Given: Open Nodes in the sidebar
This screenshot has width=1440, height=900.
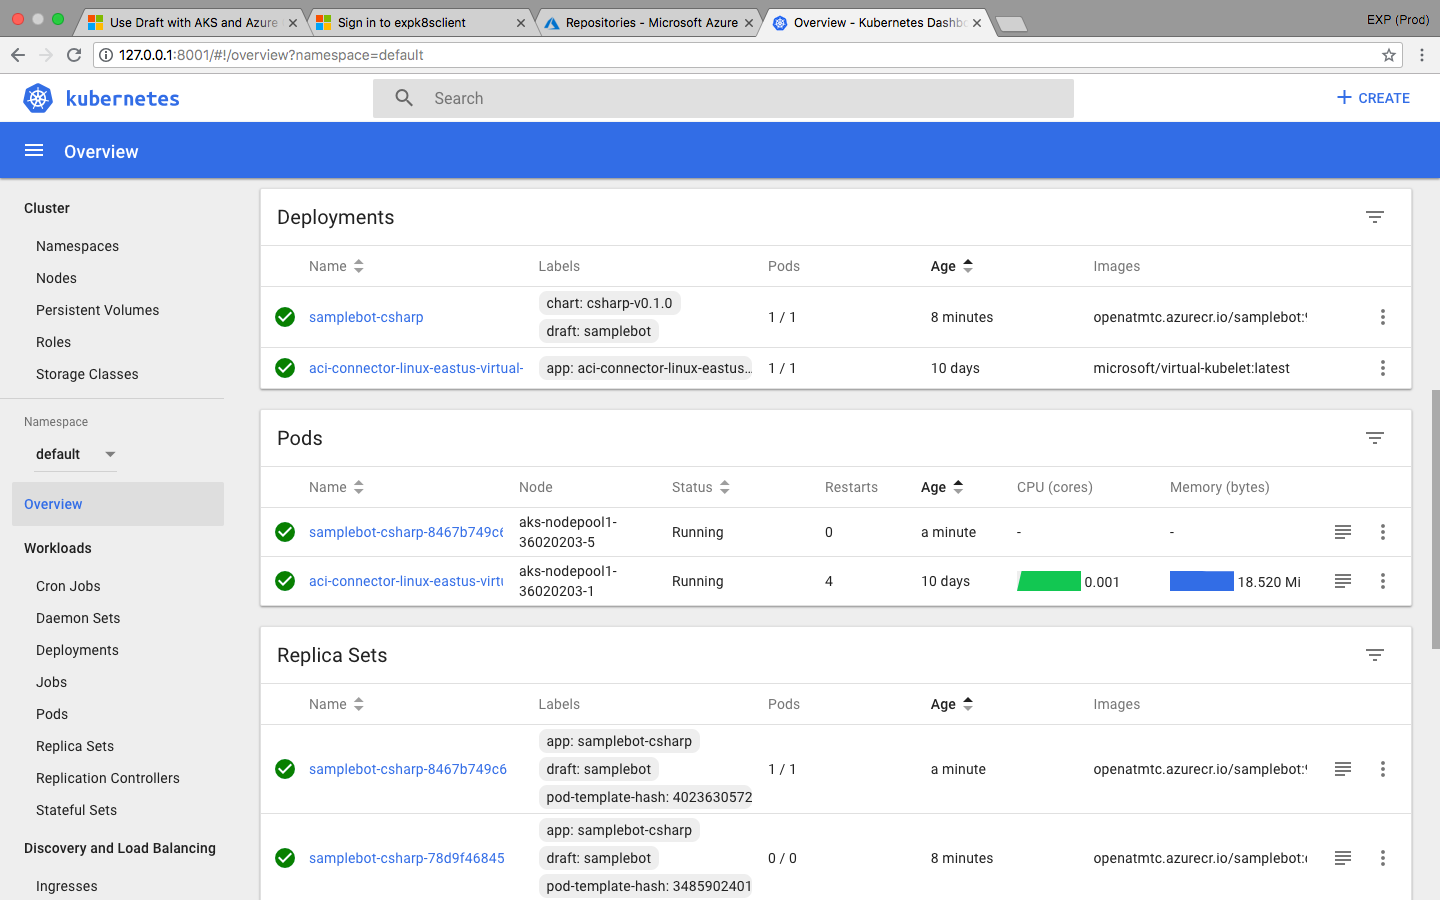Looking at the screenshot, I should (56, 278).
